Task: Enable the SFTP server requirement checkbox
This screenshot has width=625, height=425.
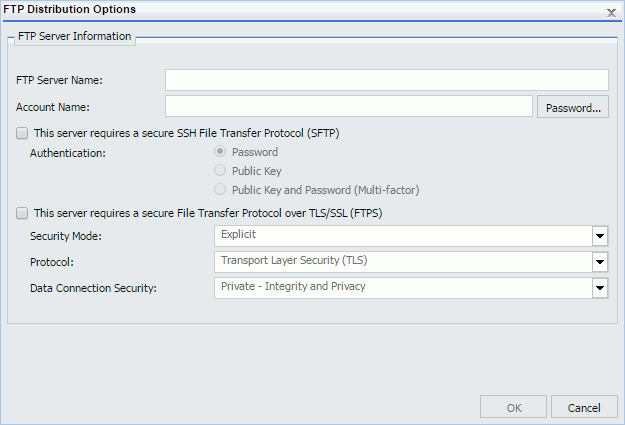Action: [x=22, y=133]
